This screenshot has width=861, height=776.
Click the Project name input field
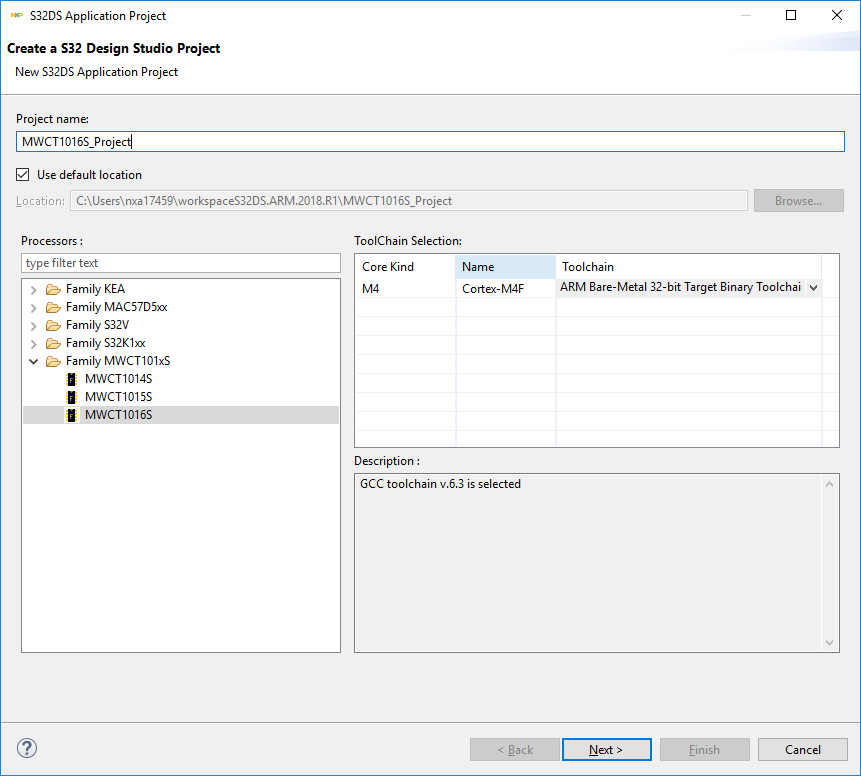coord(430,142)
